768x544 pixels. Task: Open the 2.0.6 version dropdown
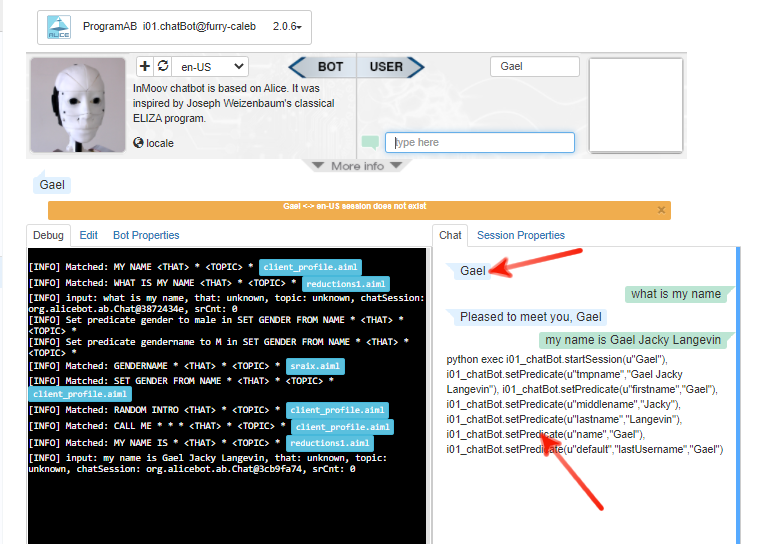tap(287, 26)
